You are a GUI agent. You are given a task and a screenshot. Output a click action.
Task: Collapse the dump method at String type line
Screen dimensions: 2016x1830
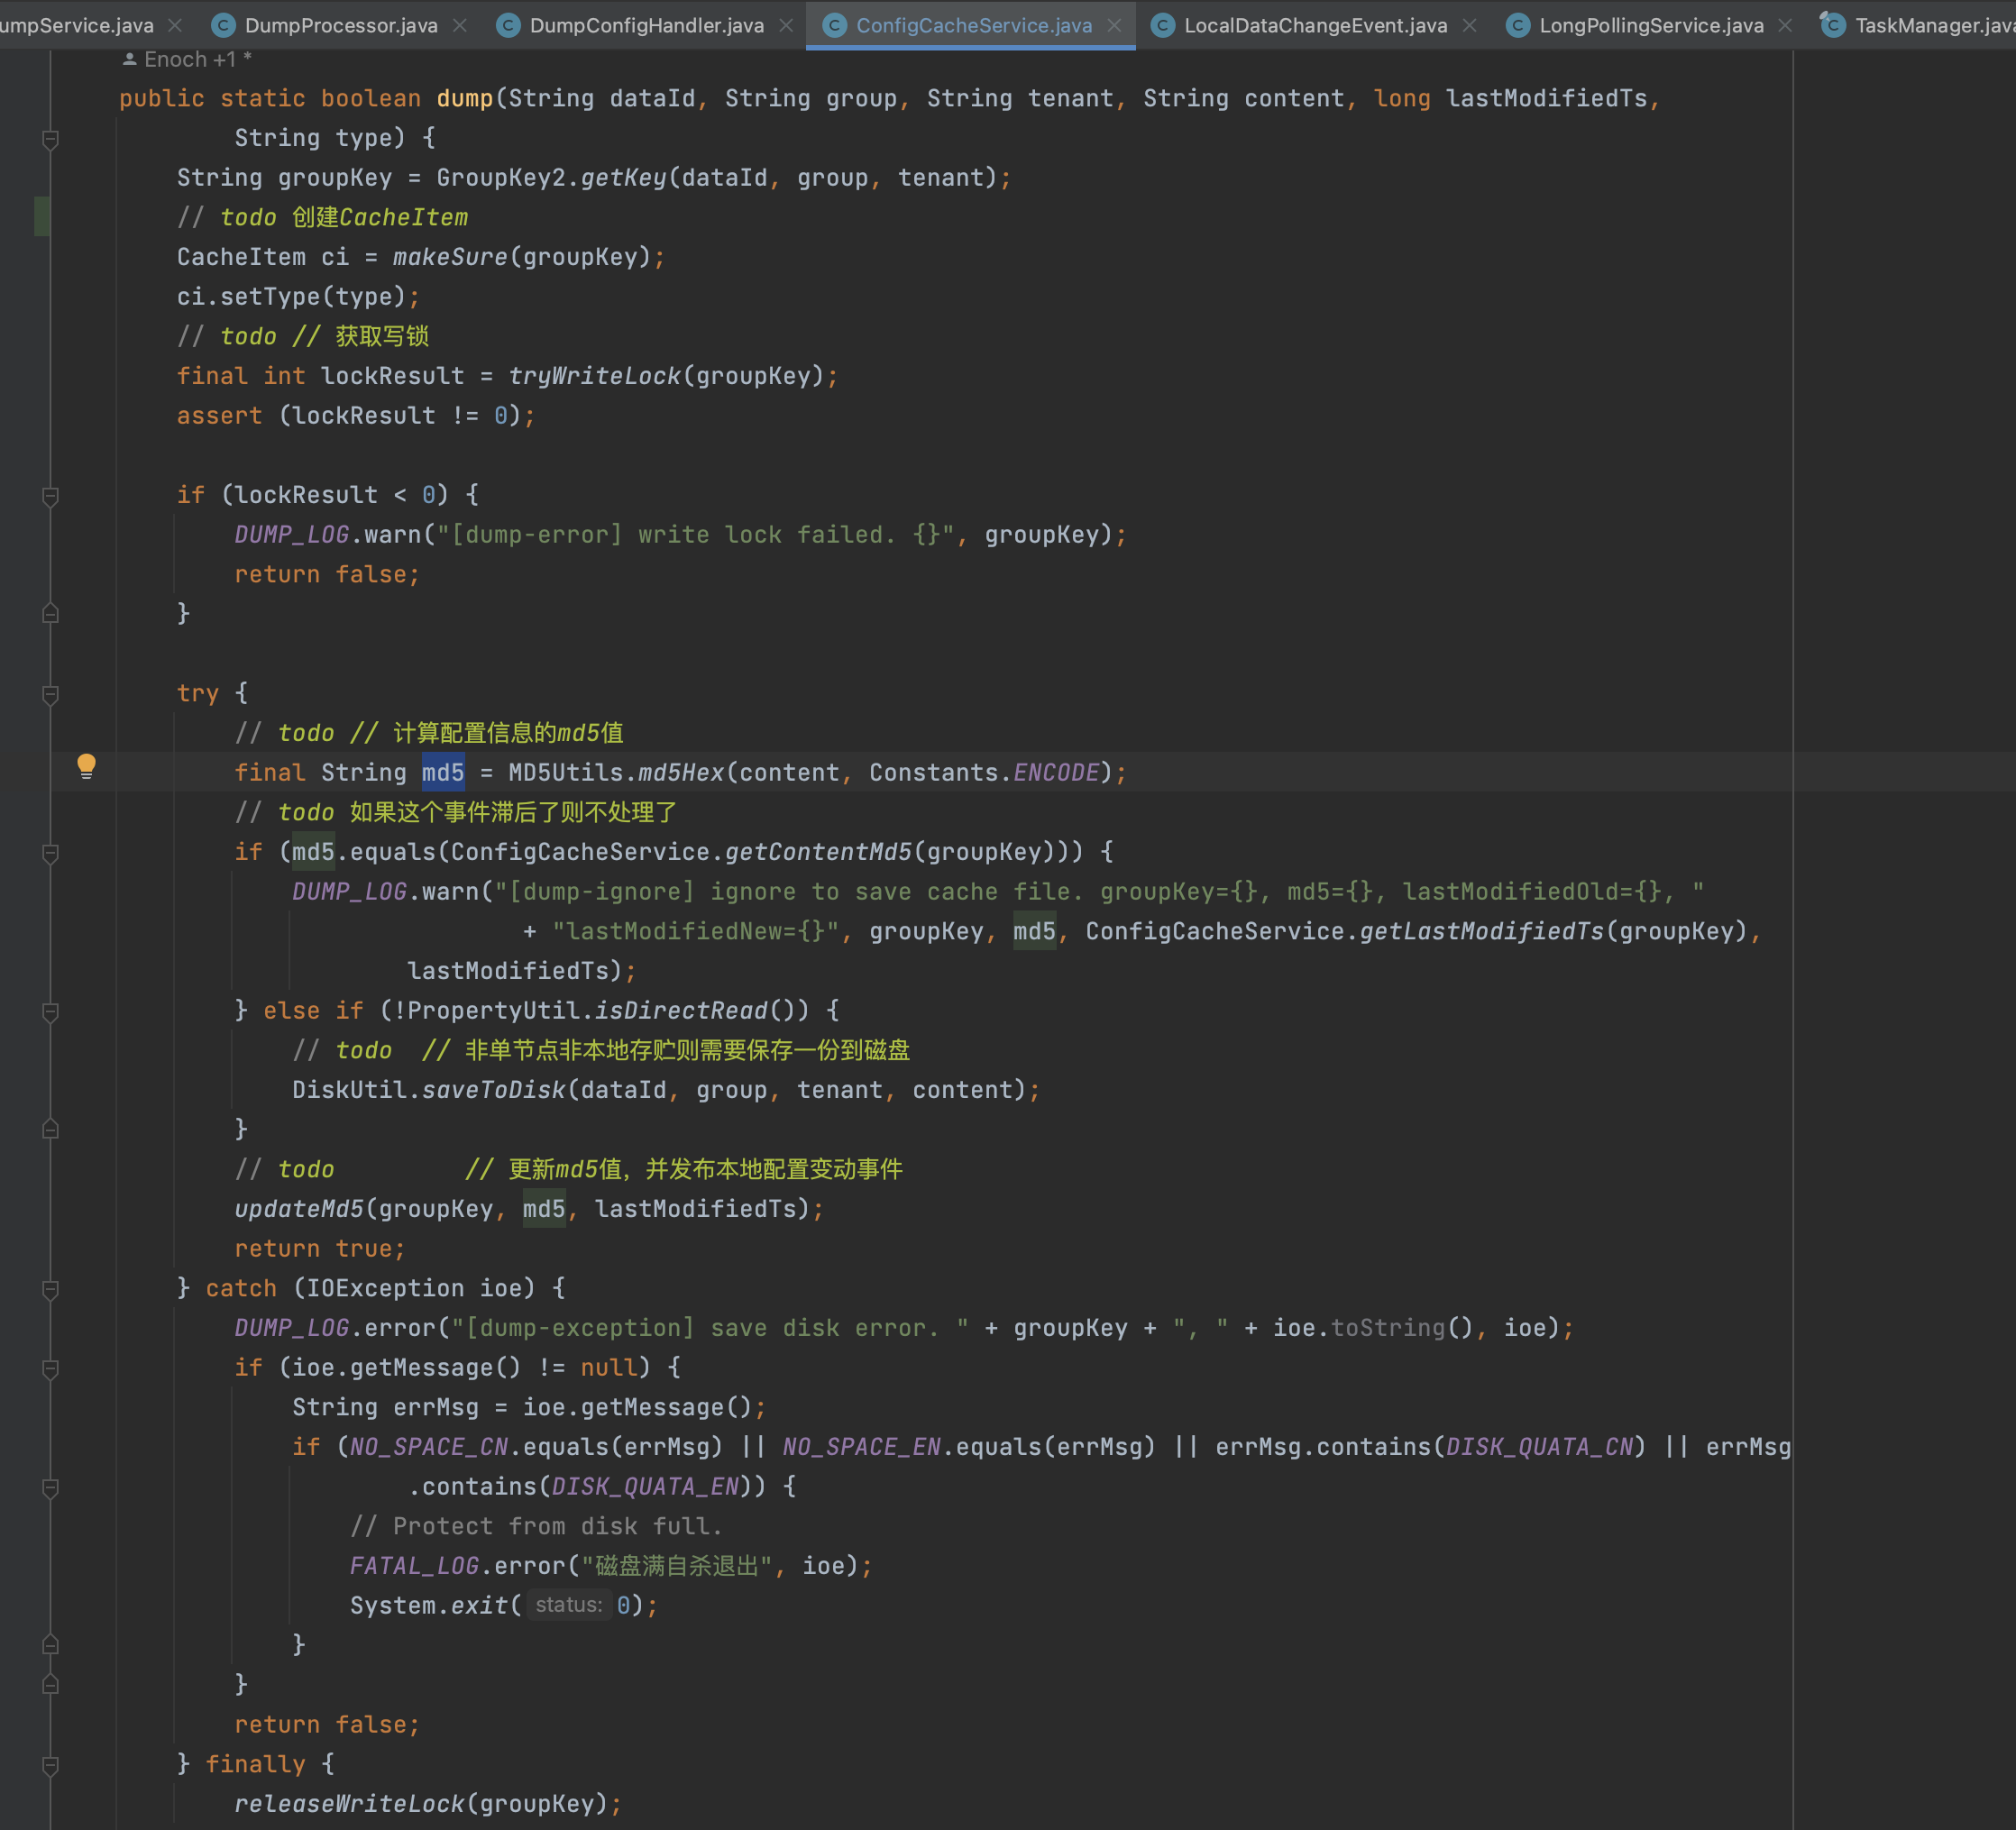(x=50, y=139)
